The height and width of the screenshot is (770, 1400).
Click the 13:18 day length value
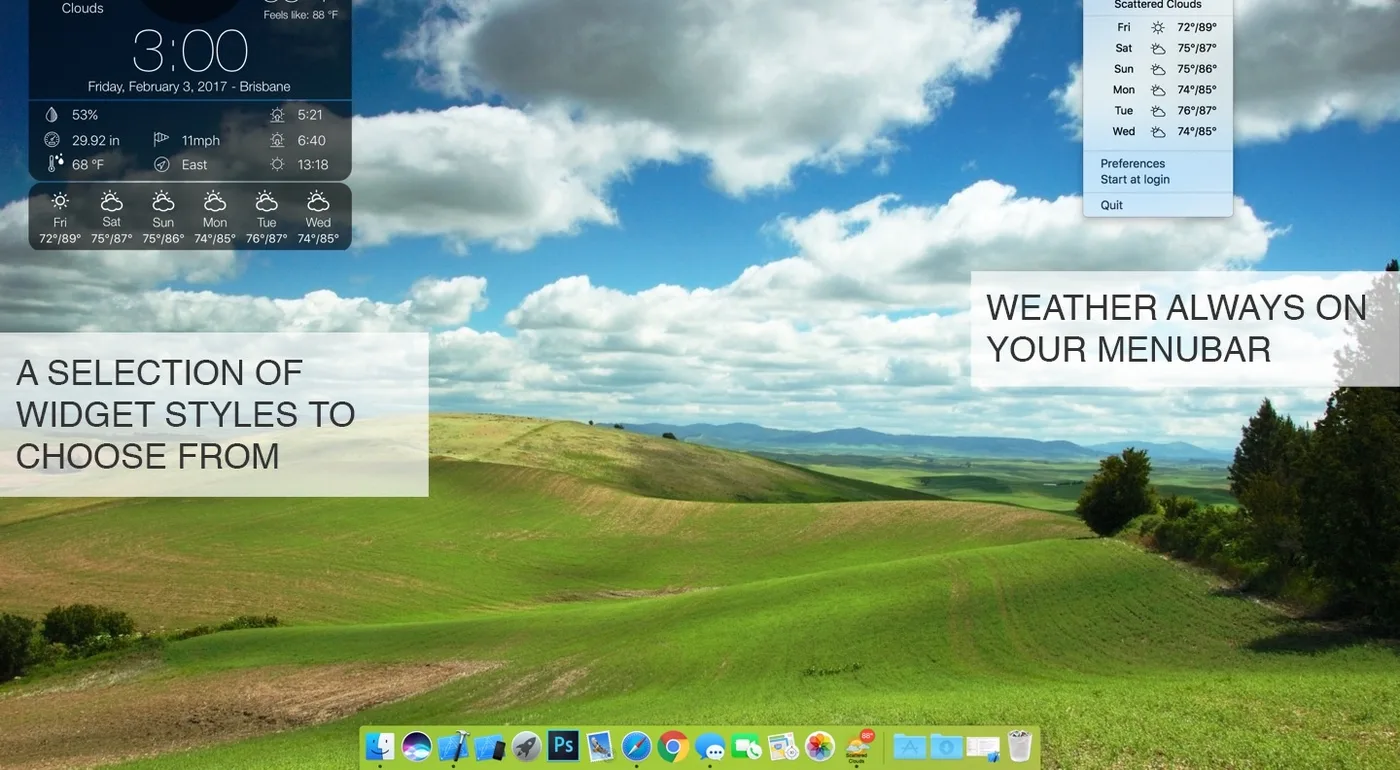coord(313,165)
